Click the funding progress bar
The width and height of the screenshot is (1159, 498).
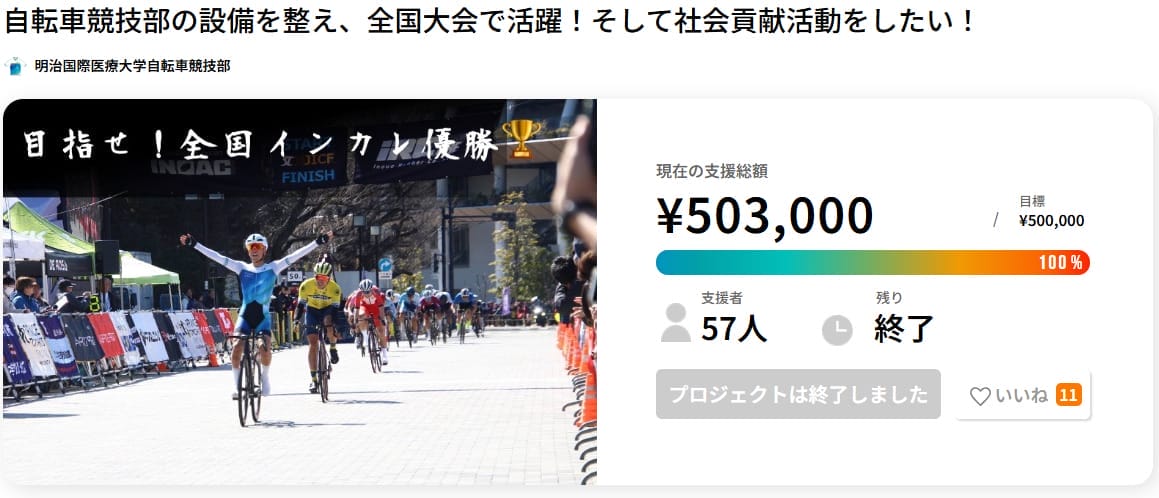click(873, 262)
